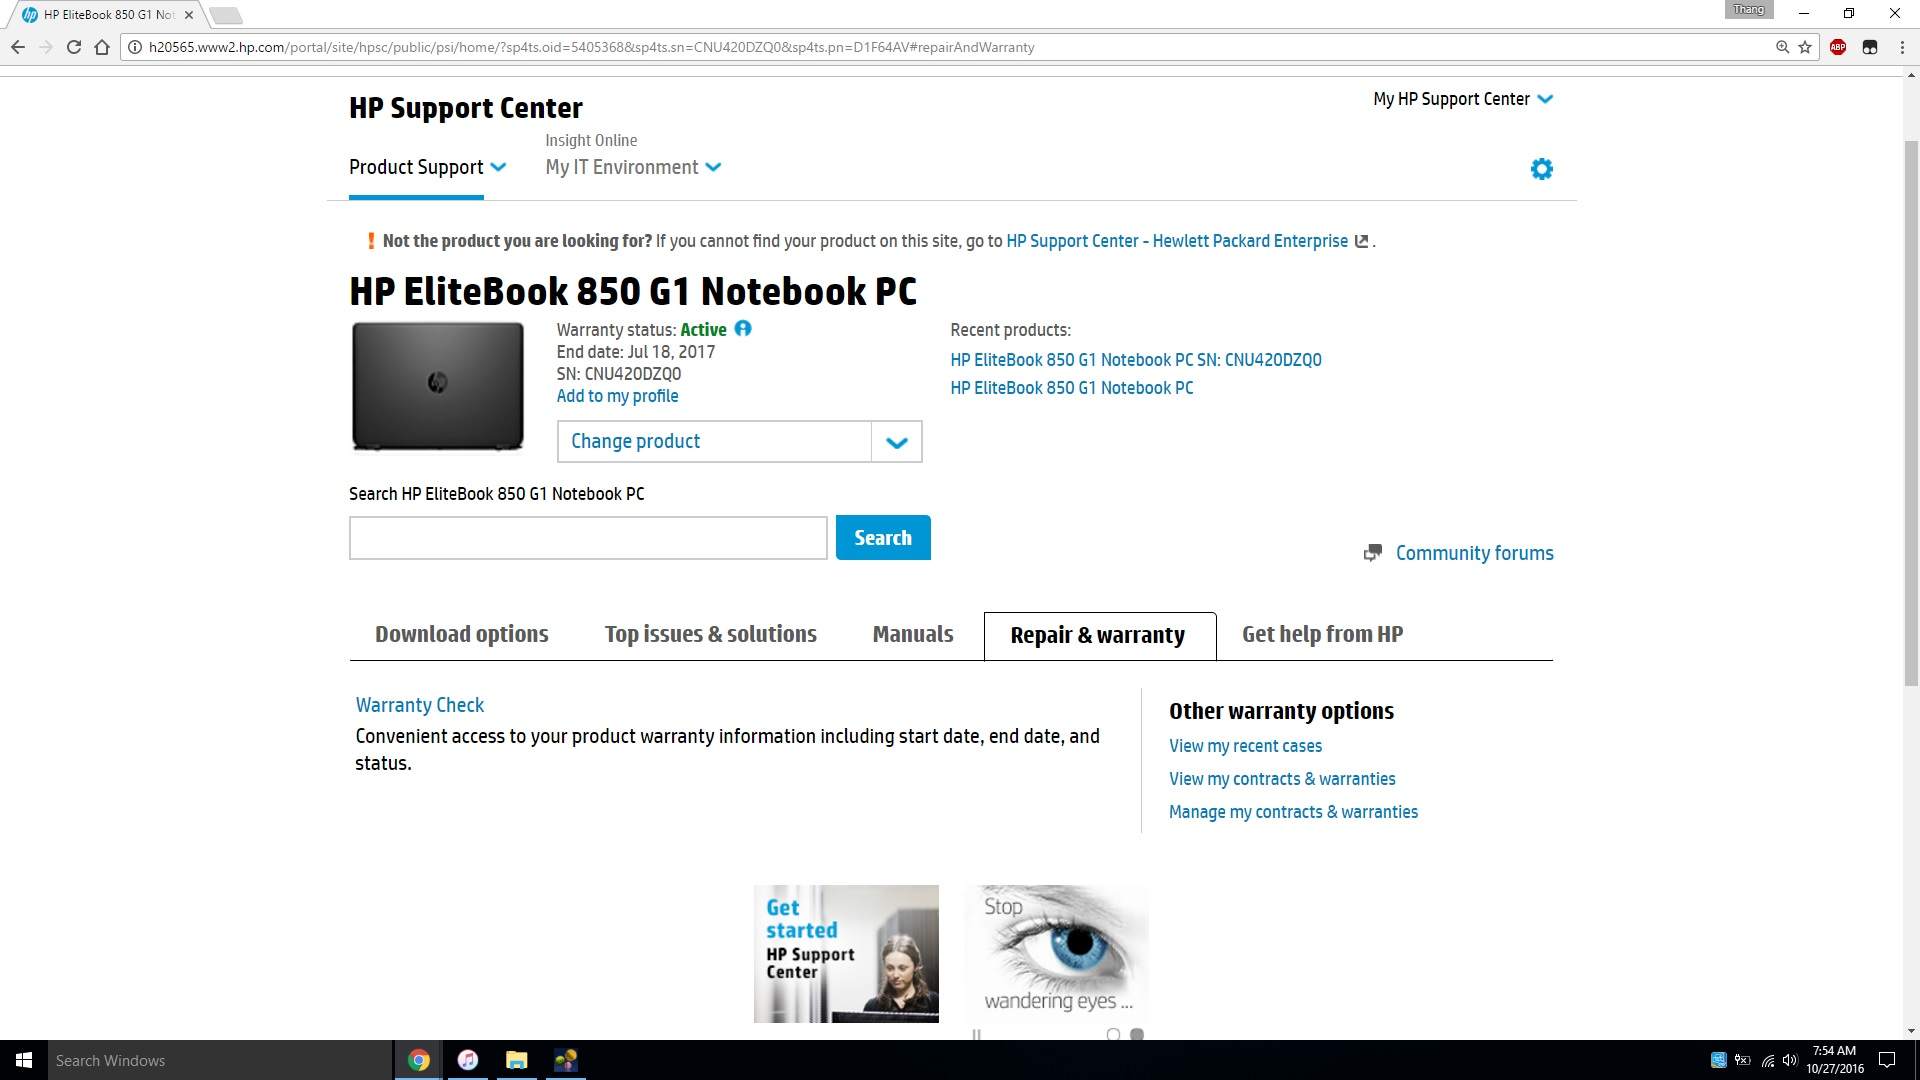Screen dimensions: 1920x1080
Task: Click the Community forums chat icon
Action: [x=1373, y=553]
